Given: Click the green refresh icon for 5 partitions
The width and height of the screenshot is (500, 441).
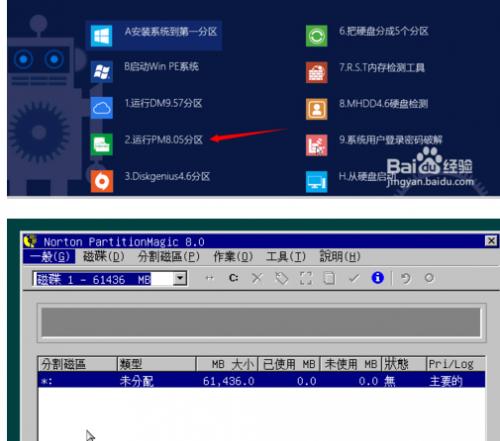Looking at the screenshot, I should click(317, 36).
